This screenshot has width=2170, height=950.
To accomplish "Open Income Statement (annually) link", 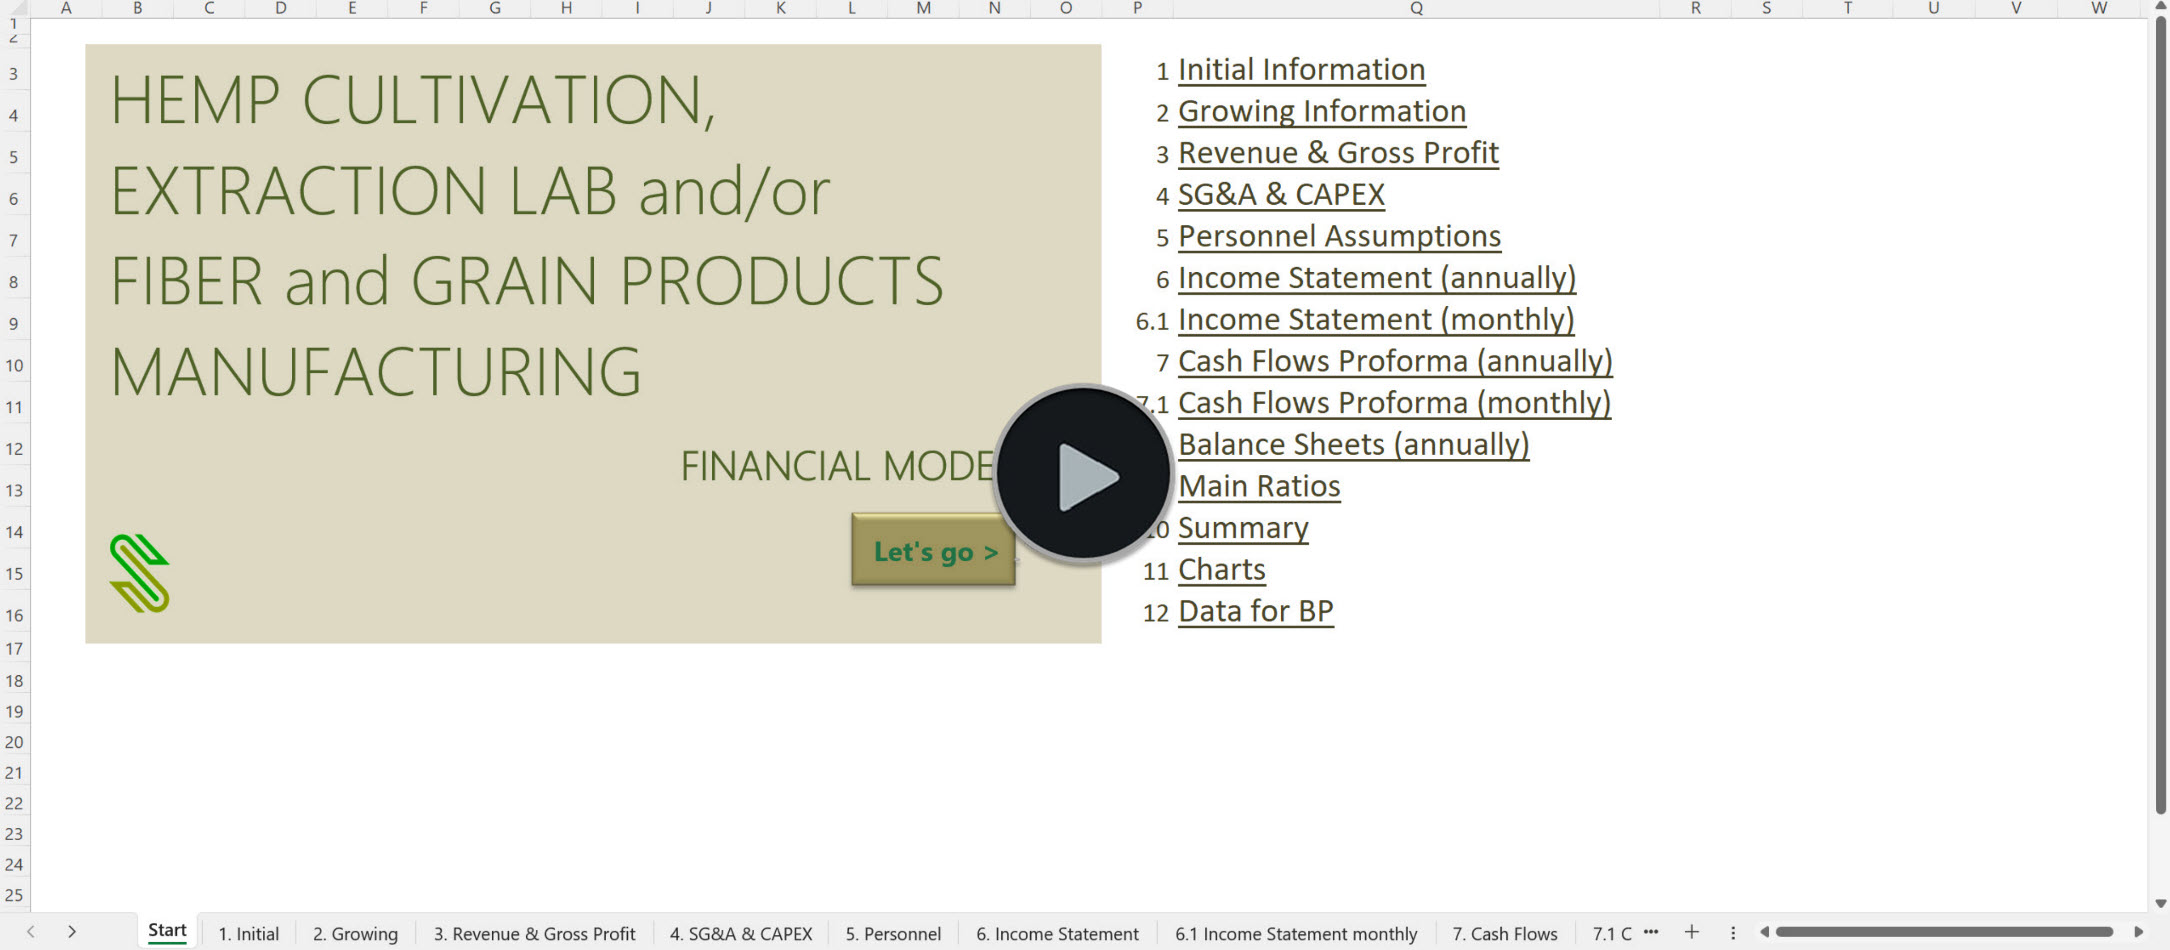I will [1377, 278].
